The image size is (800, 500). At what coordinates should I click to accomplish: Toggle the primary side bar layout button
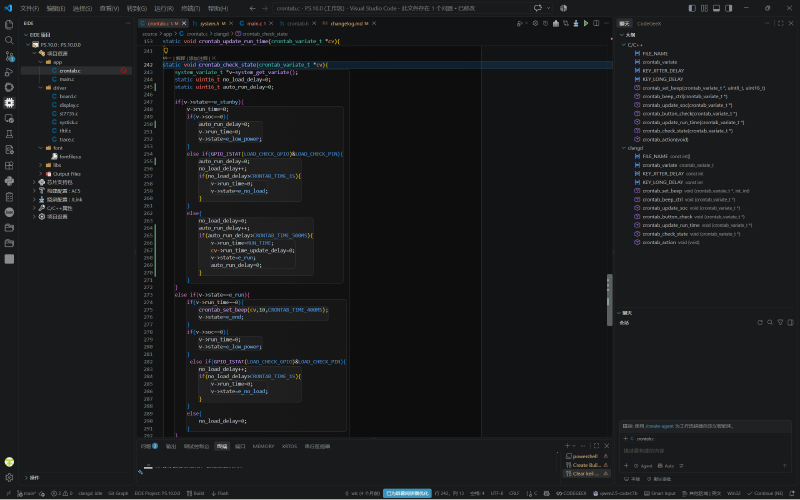(x=692, y=8)
